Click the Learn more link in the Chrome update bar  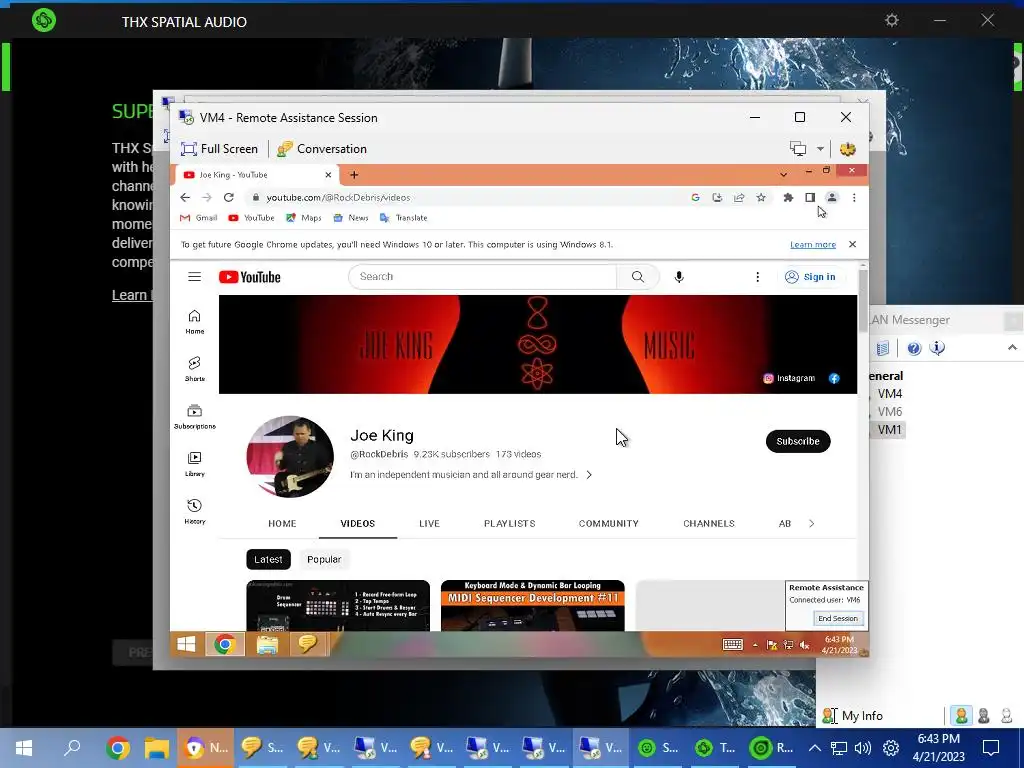coord(813,244)
